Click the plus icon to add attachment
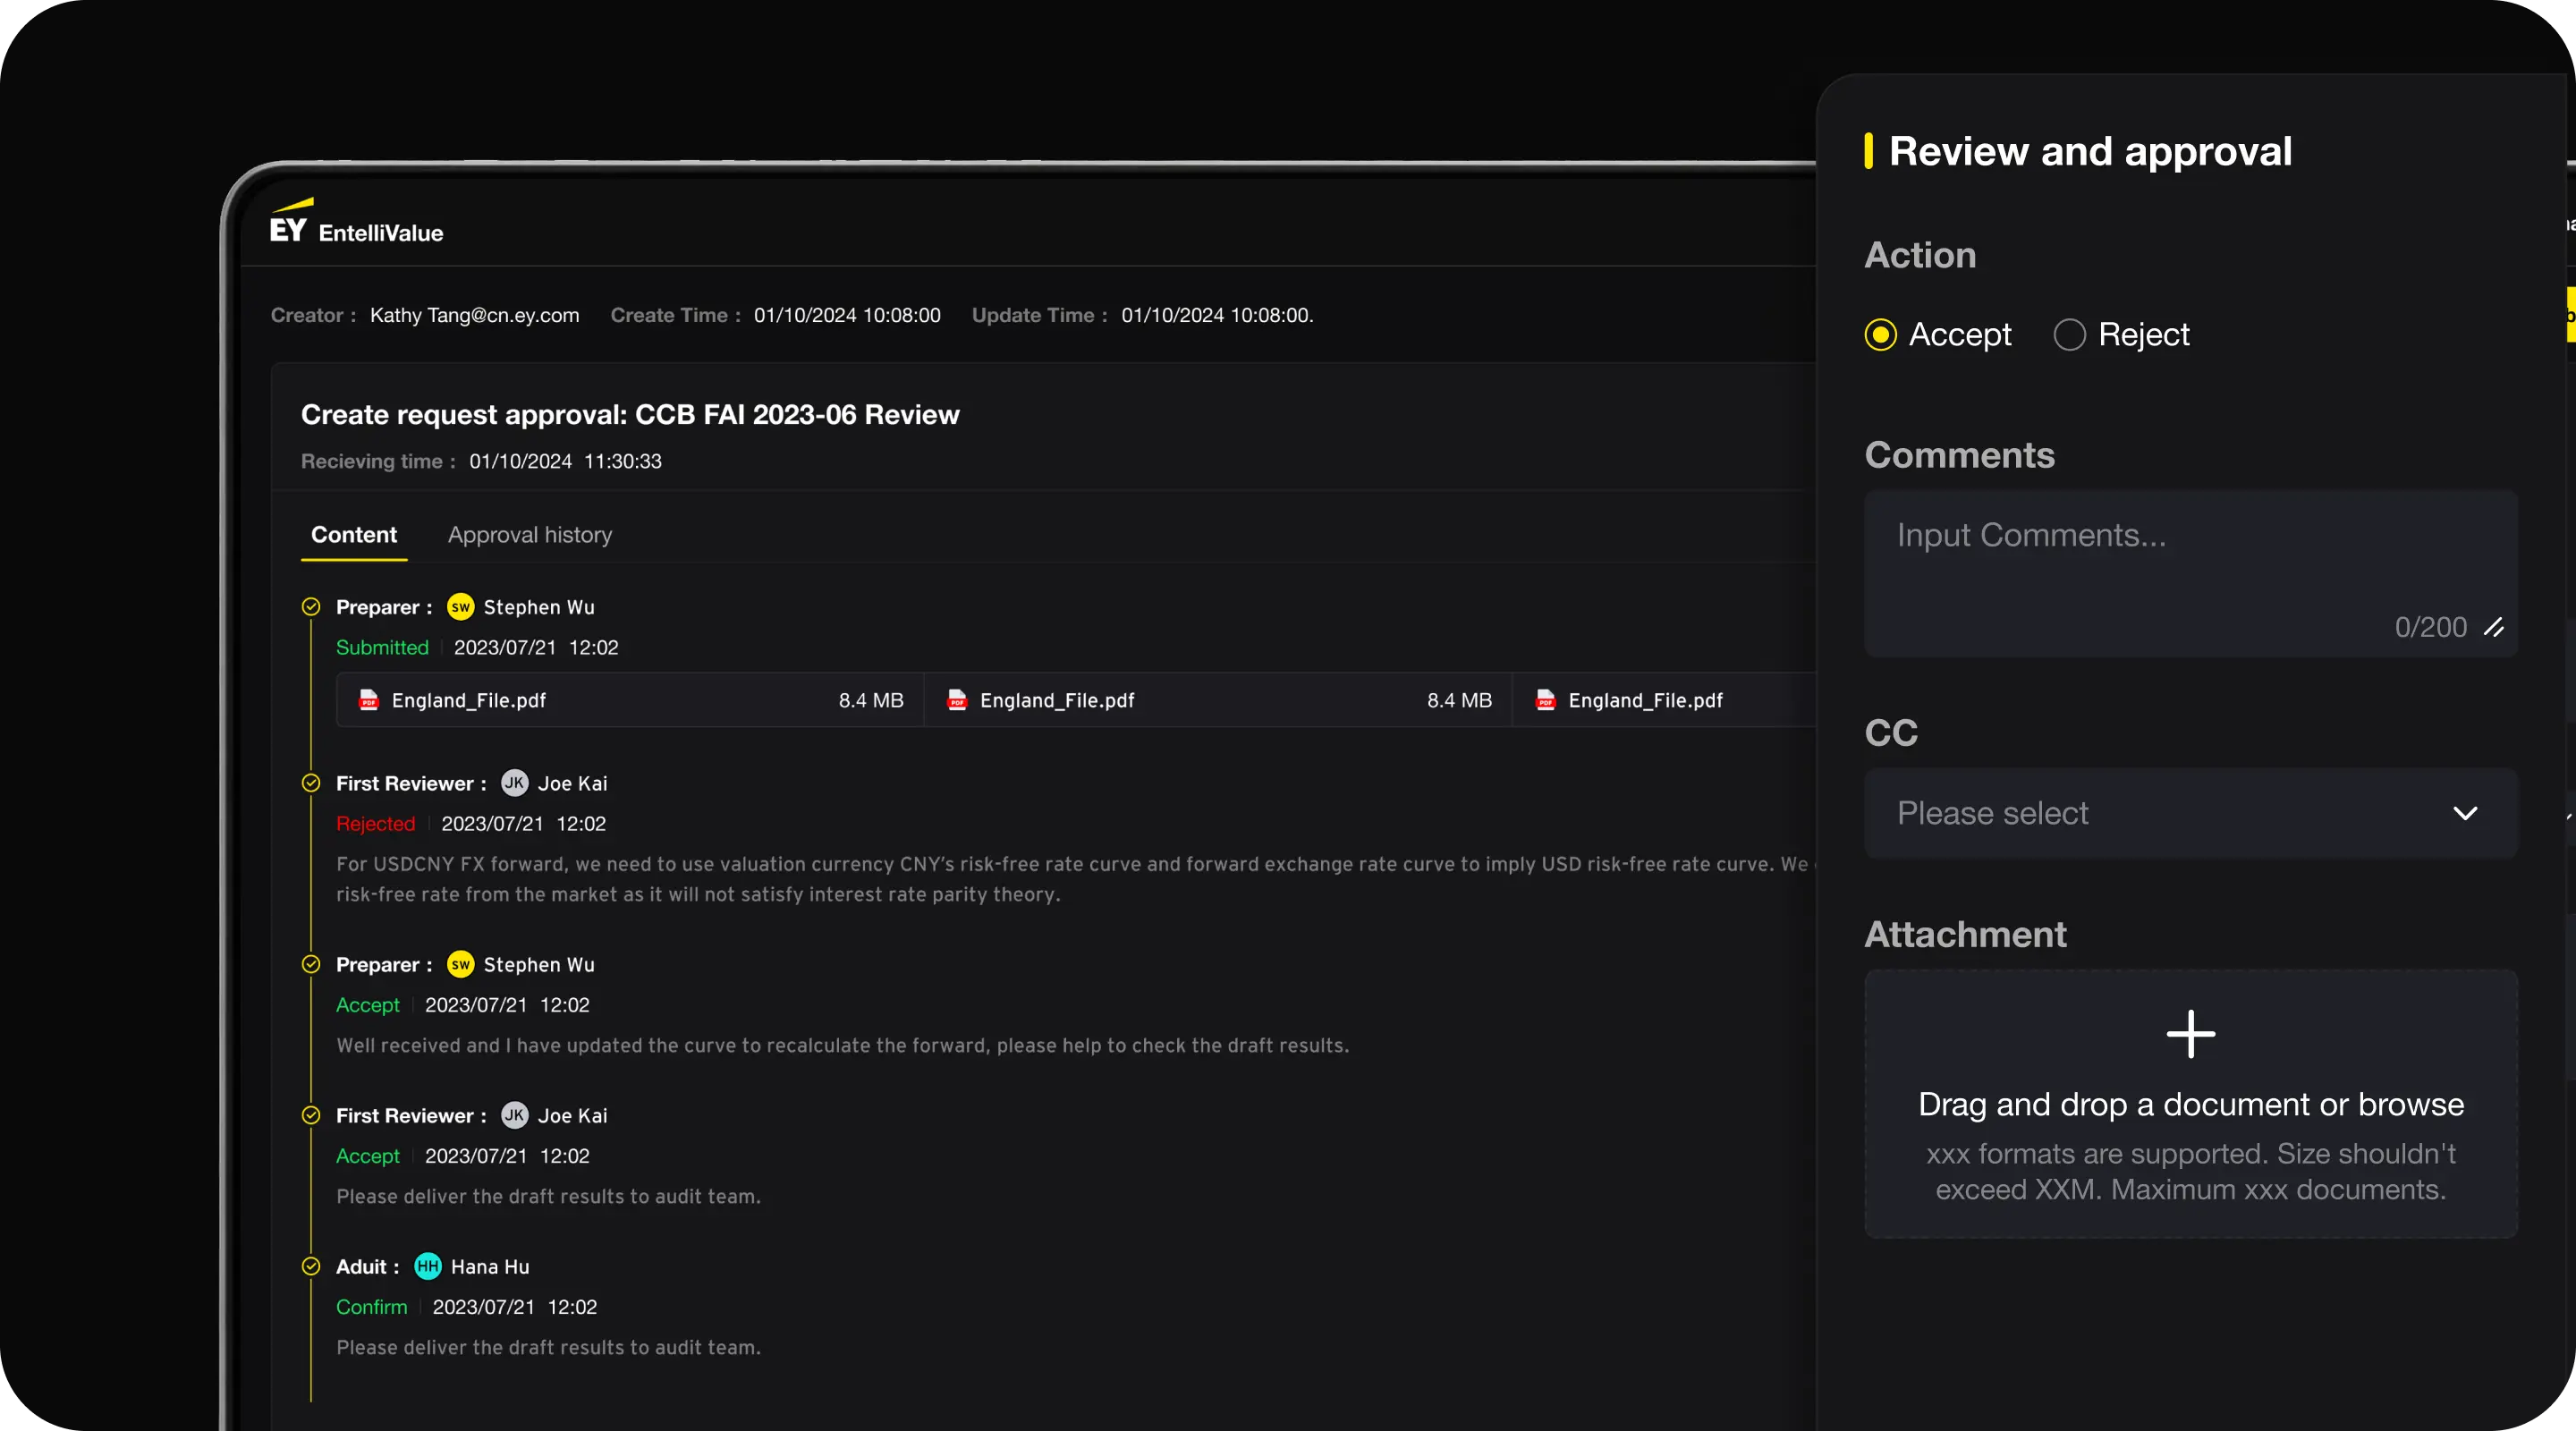Image resolution: width=2576 pixels, height=1431 pixels. pos(2190,1033)
